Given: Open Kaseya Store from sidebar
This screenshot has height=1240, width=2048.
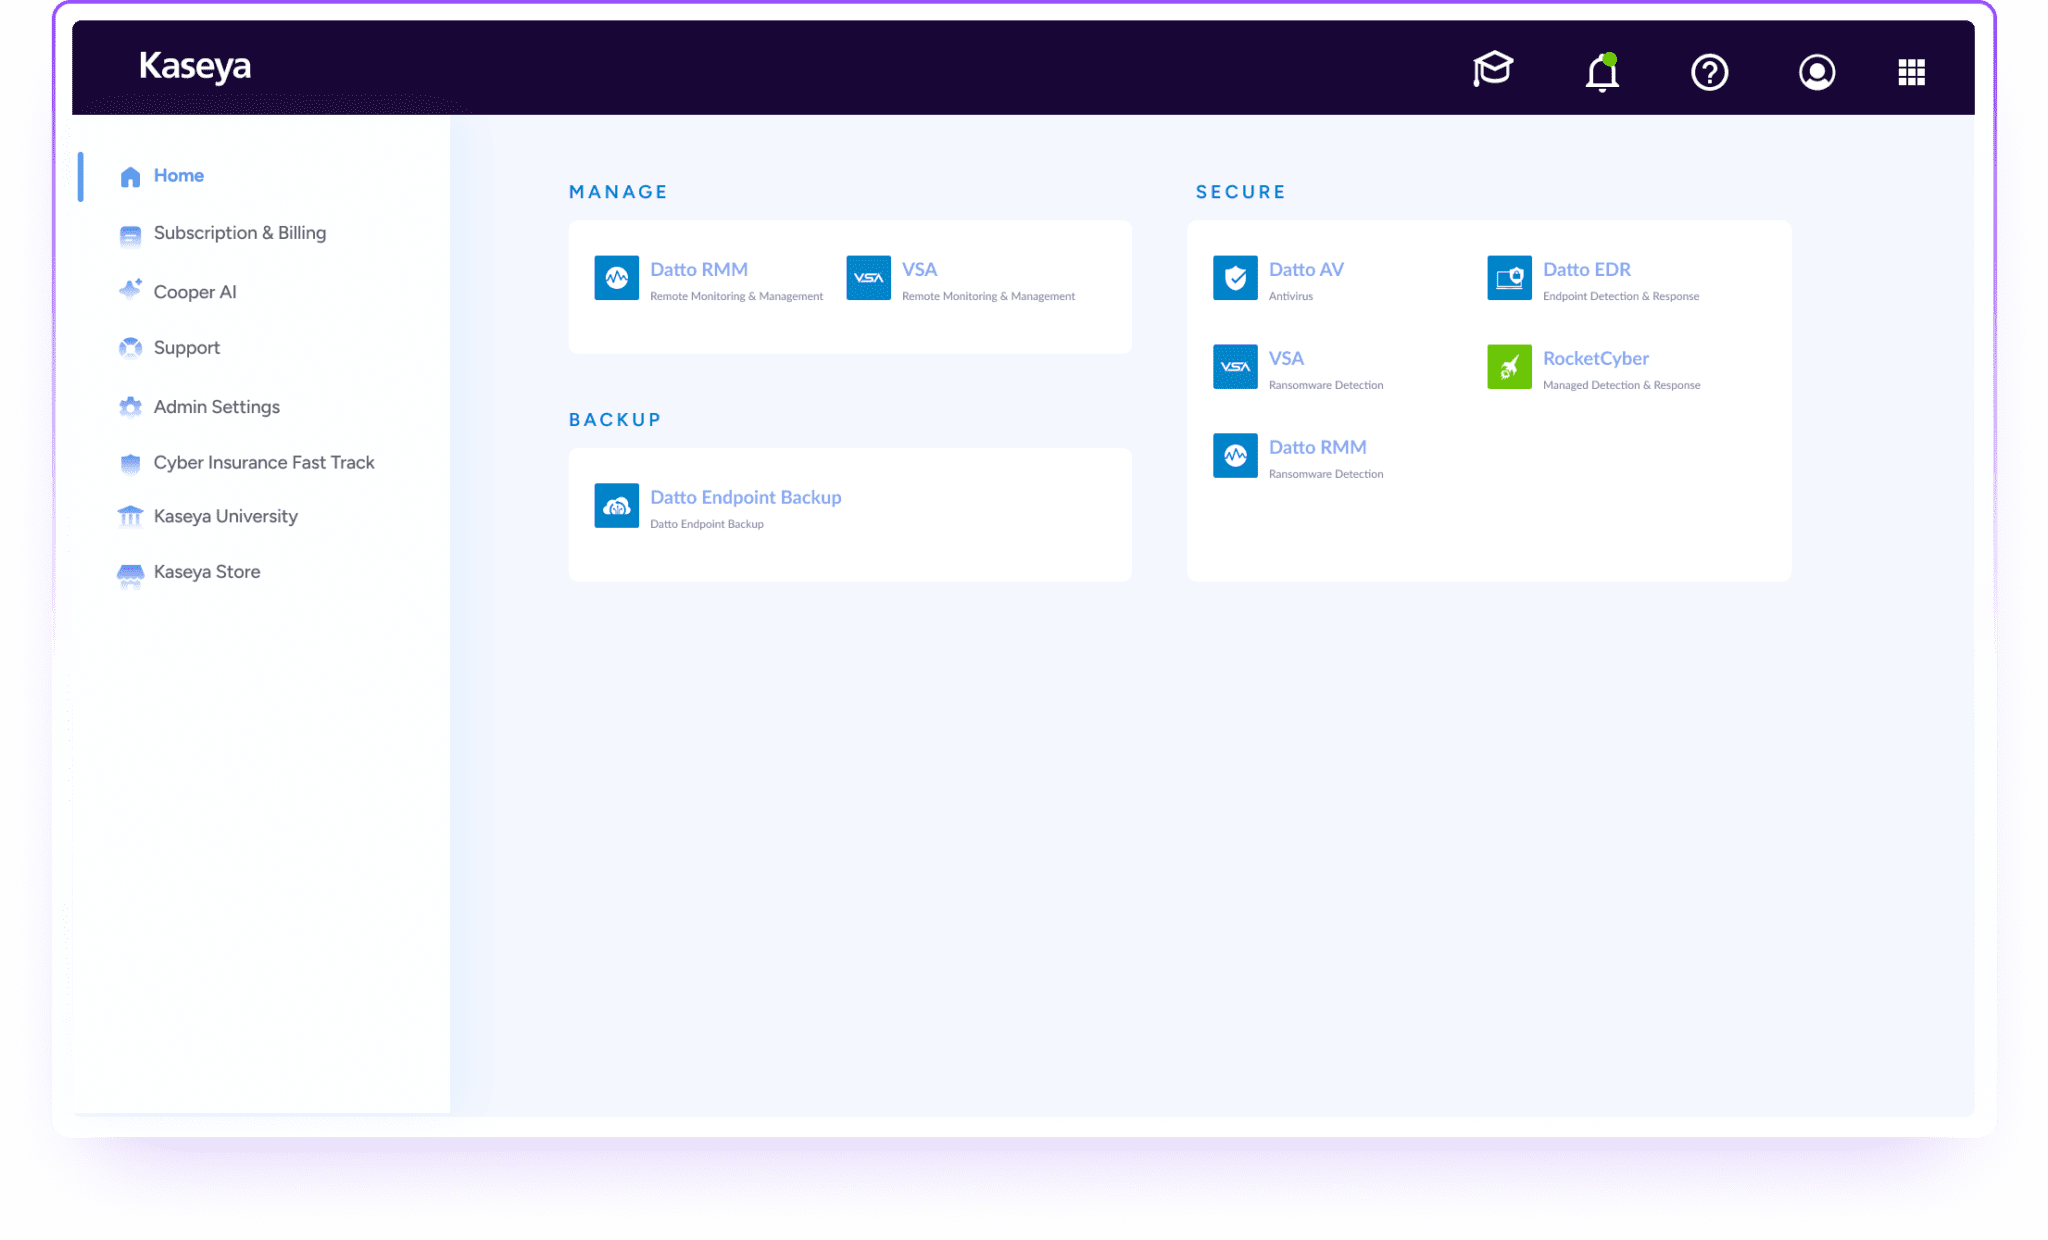Looking at the screenshot, I should coord(206,572).
